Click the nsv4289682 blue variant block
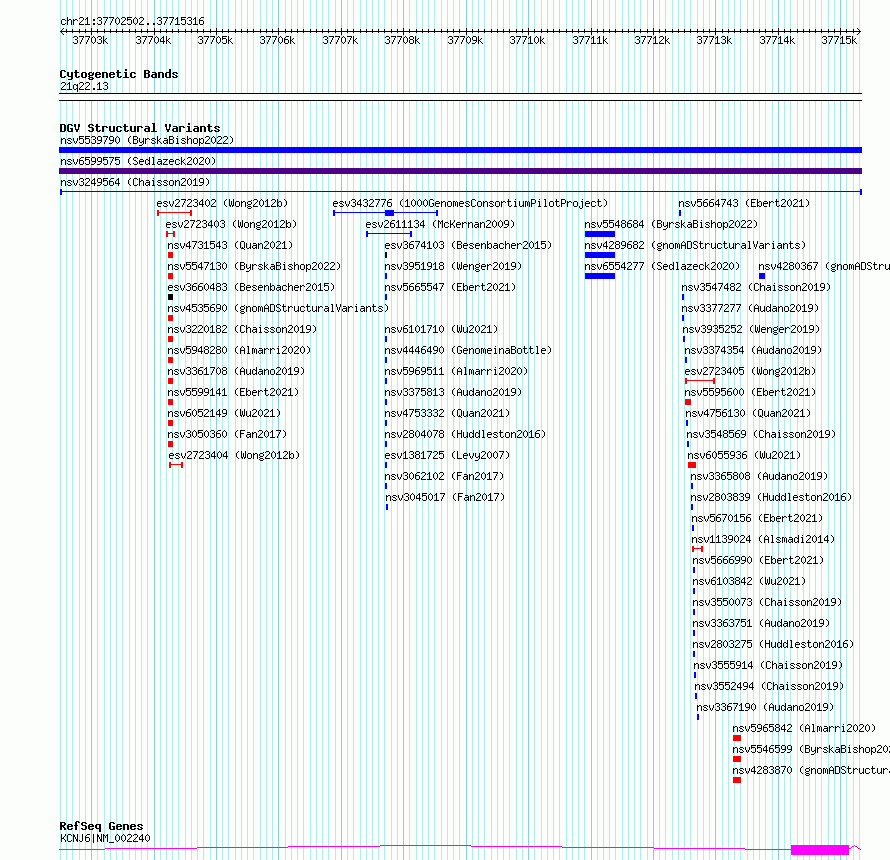 (600, 255)
